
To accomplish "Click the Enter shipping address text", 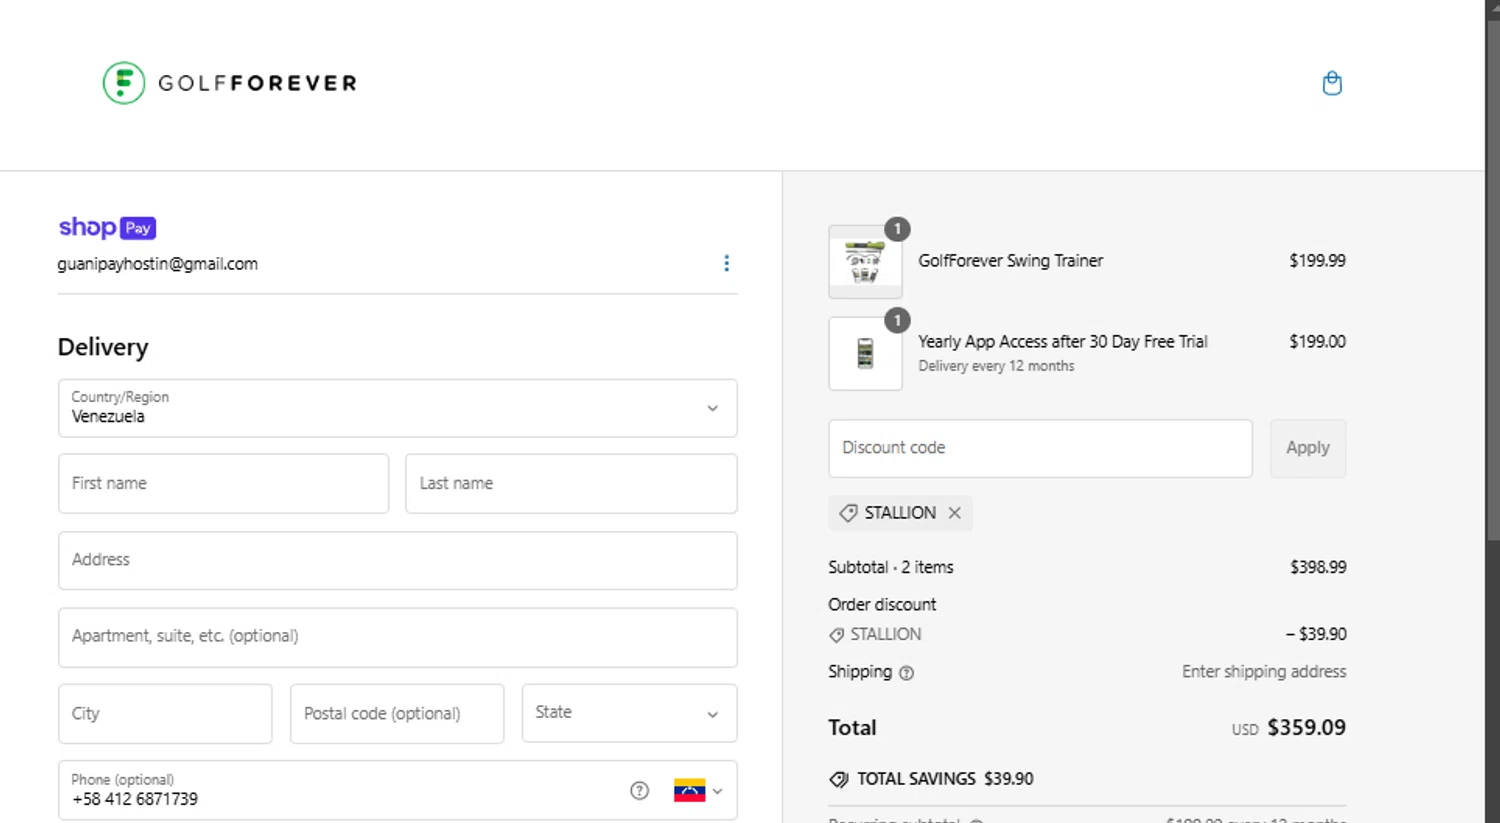I will 1264,672.
